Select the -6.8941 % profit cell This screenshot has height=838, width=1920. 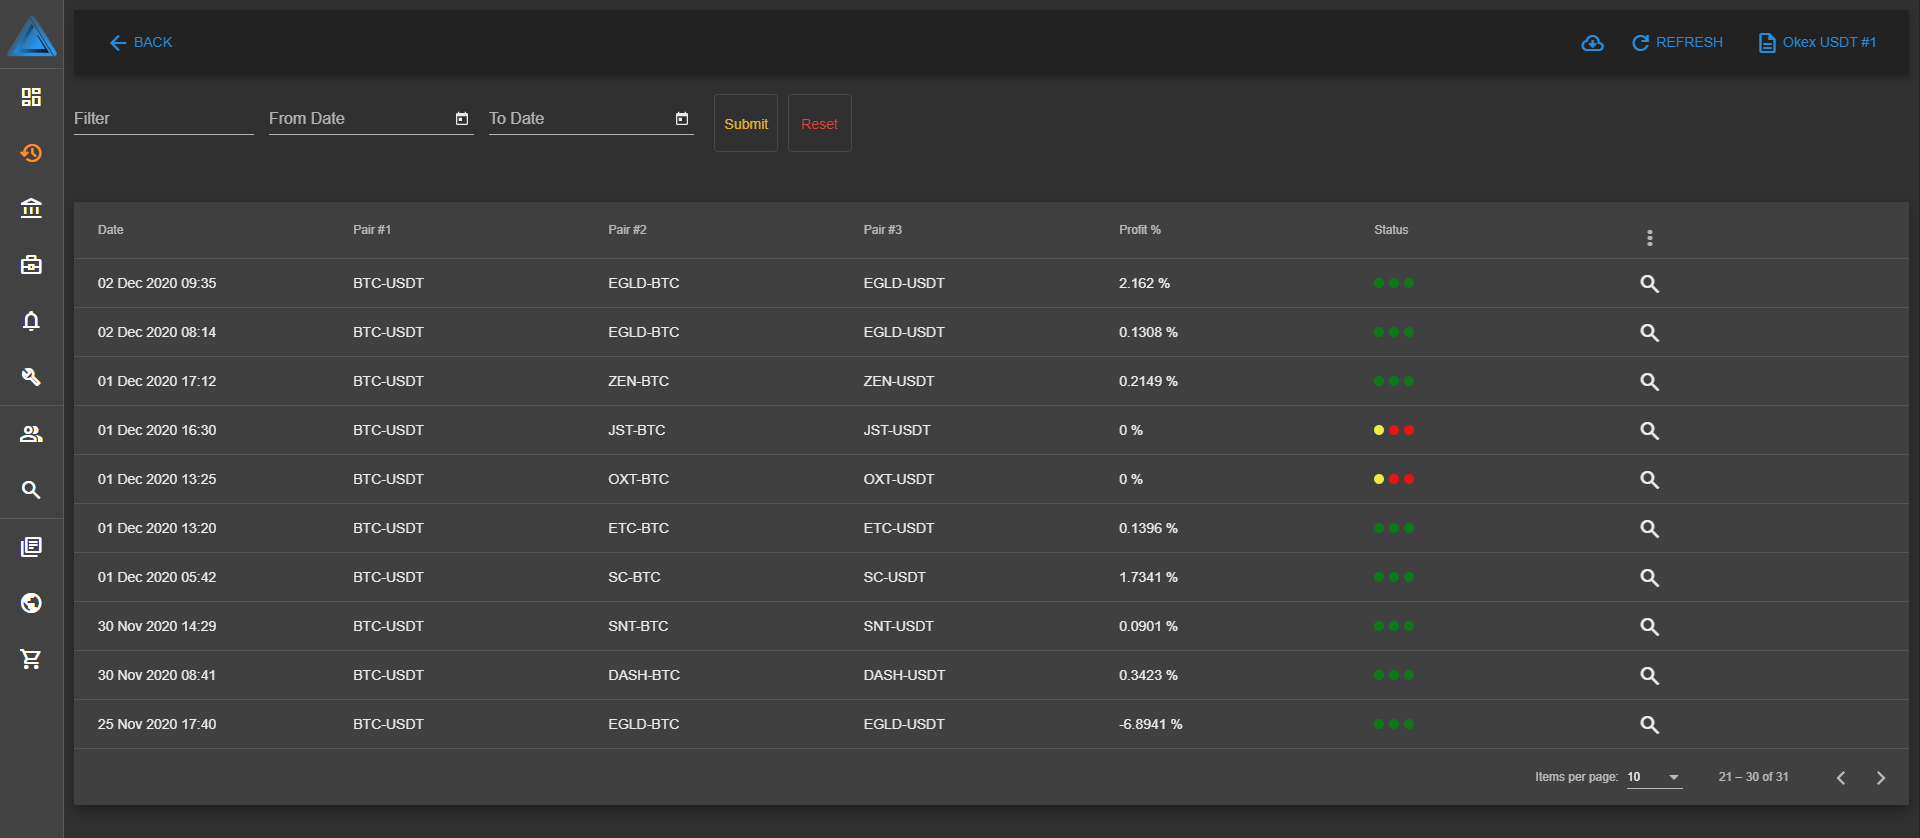(x=1150, y=724)
